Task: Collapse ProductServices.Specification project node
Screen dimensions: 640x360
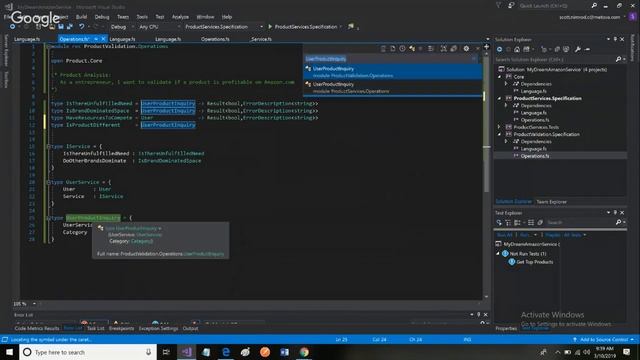Action: [500, 98]
